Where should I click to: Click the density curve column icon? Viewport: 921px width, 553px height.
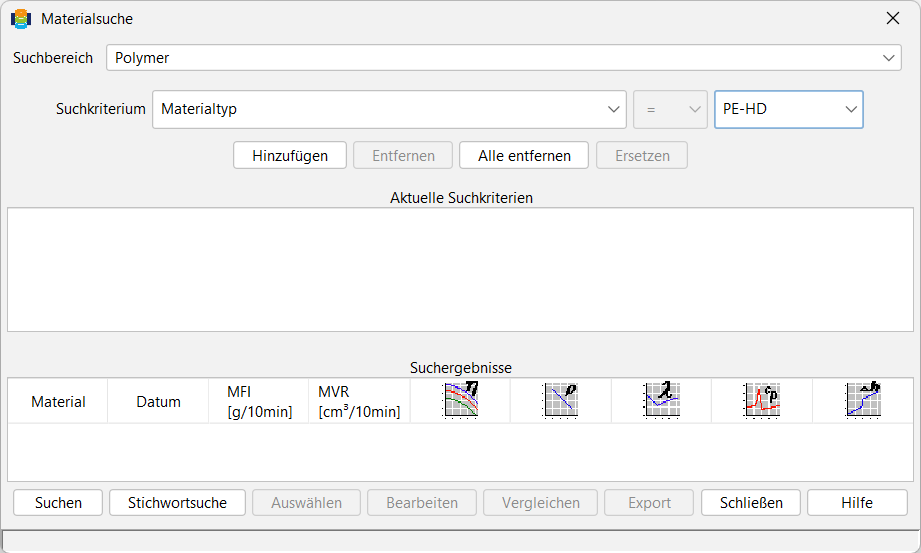click(560, 400)
